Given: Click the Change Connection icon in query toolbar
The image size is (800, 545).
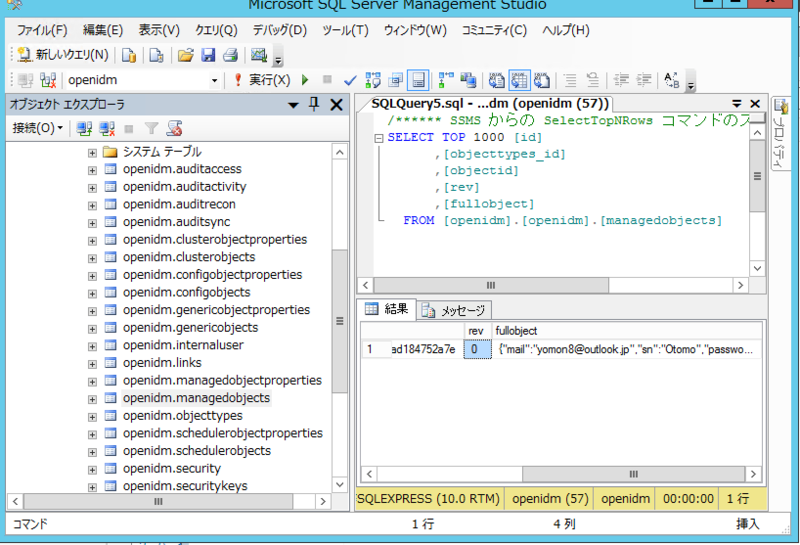Looking at the screenshot, I should [x=48, y=80].
